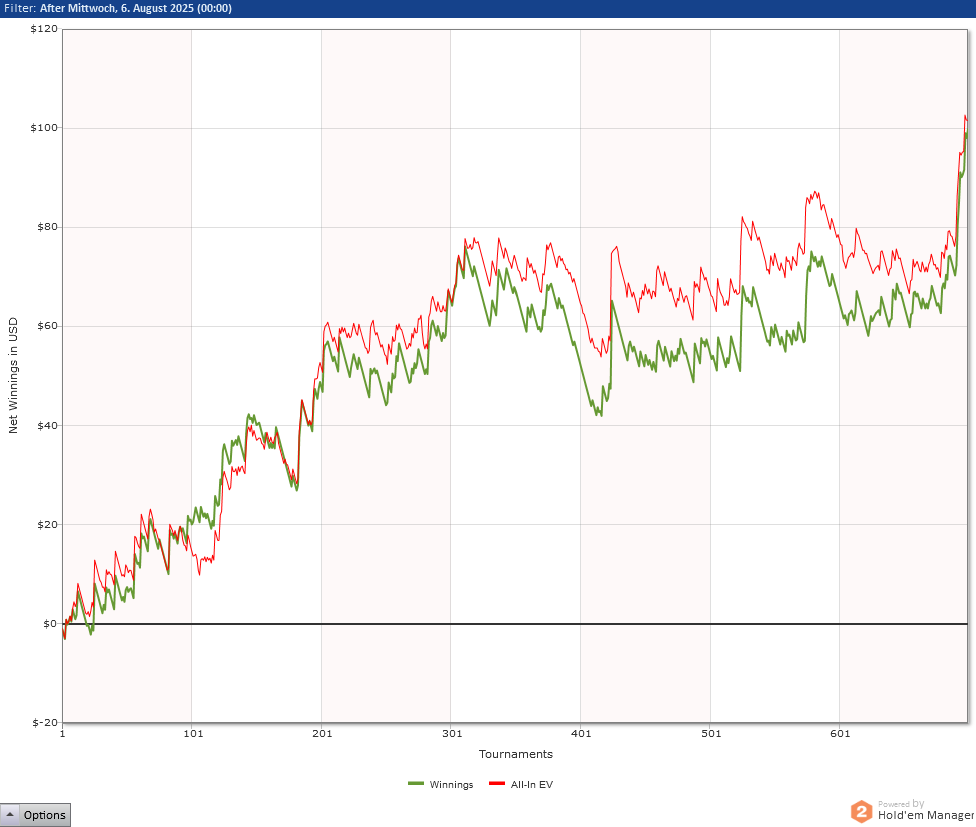Click the Net Winnings in USD axis title
The height and width of the screenshot is (827, 976).
click(x=13, y=375)
